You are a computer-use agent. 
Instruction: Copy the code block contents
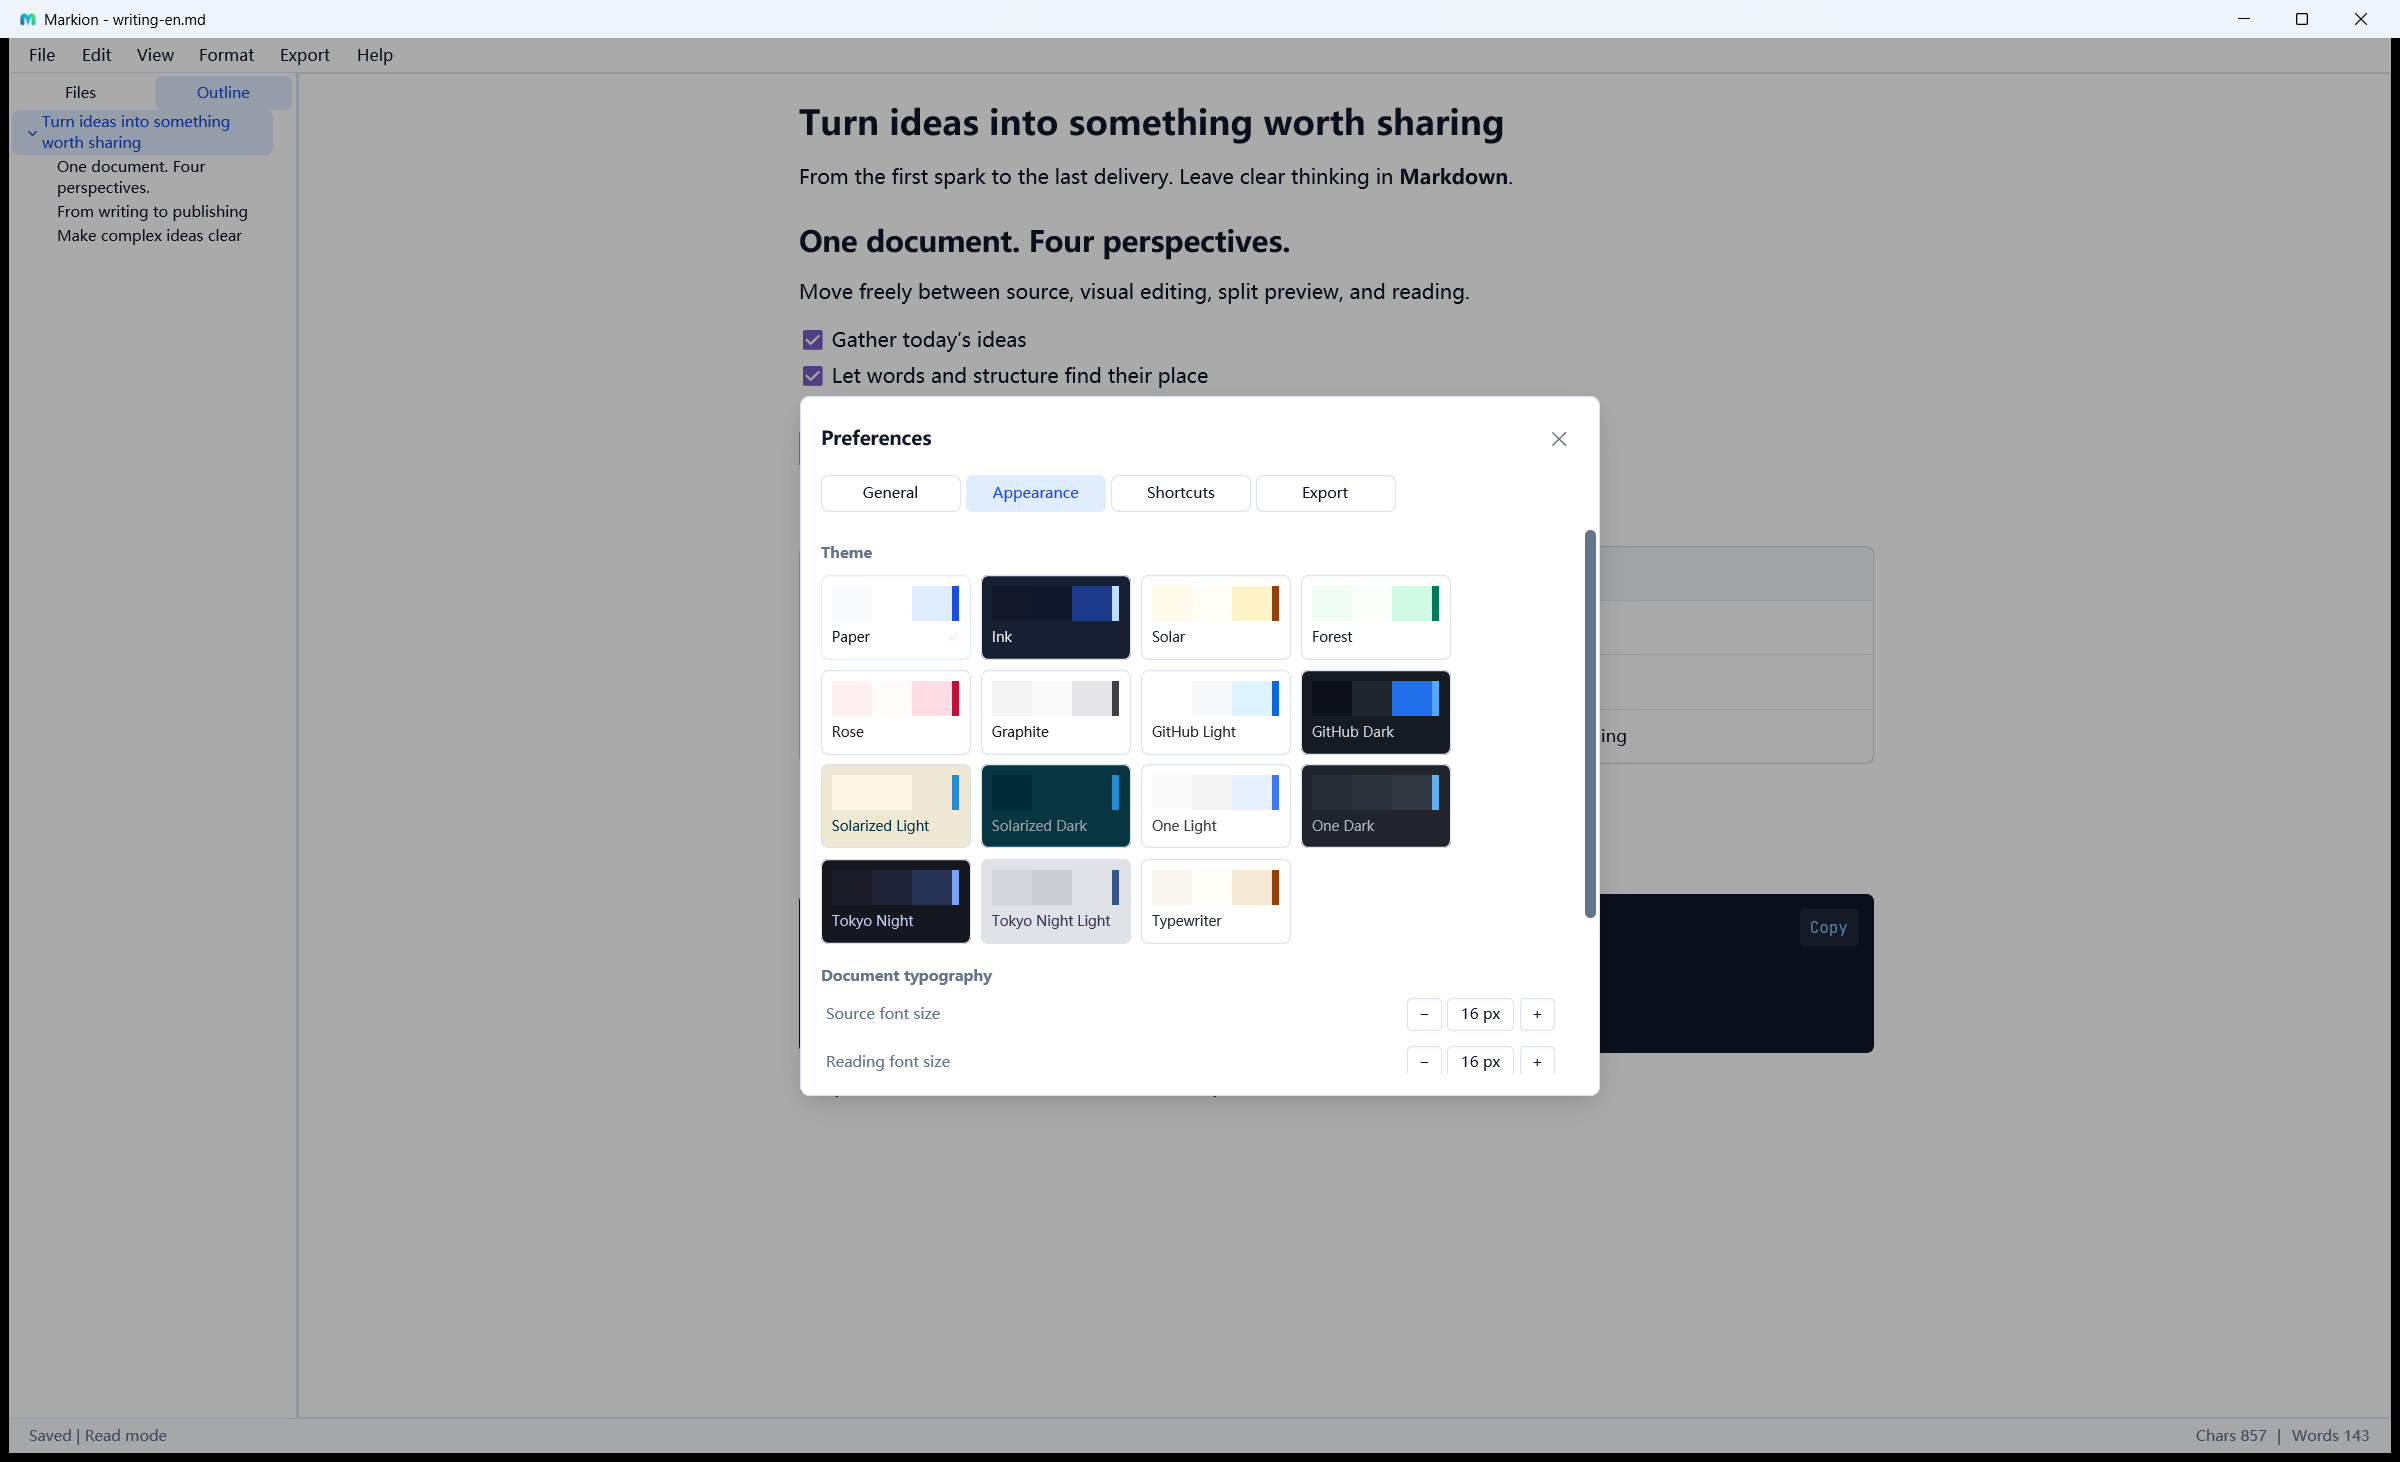tap(1828, 927)
